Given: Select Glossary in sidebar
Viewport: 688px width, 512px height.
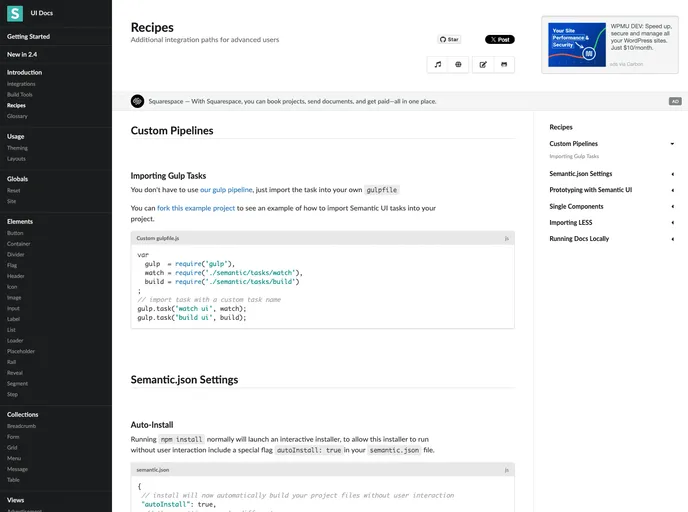Looking at the screenshot, I should pos(17,116).
